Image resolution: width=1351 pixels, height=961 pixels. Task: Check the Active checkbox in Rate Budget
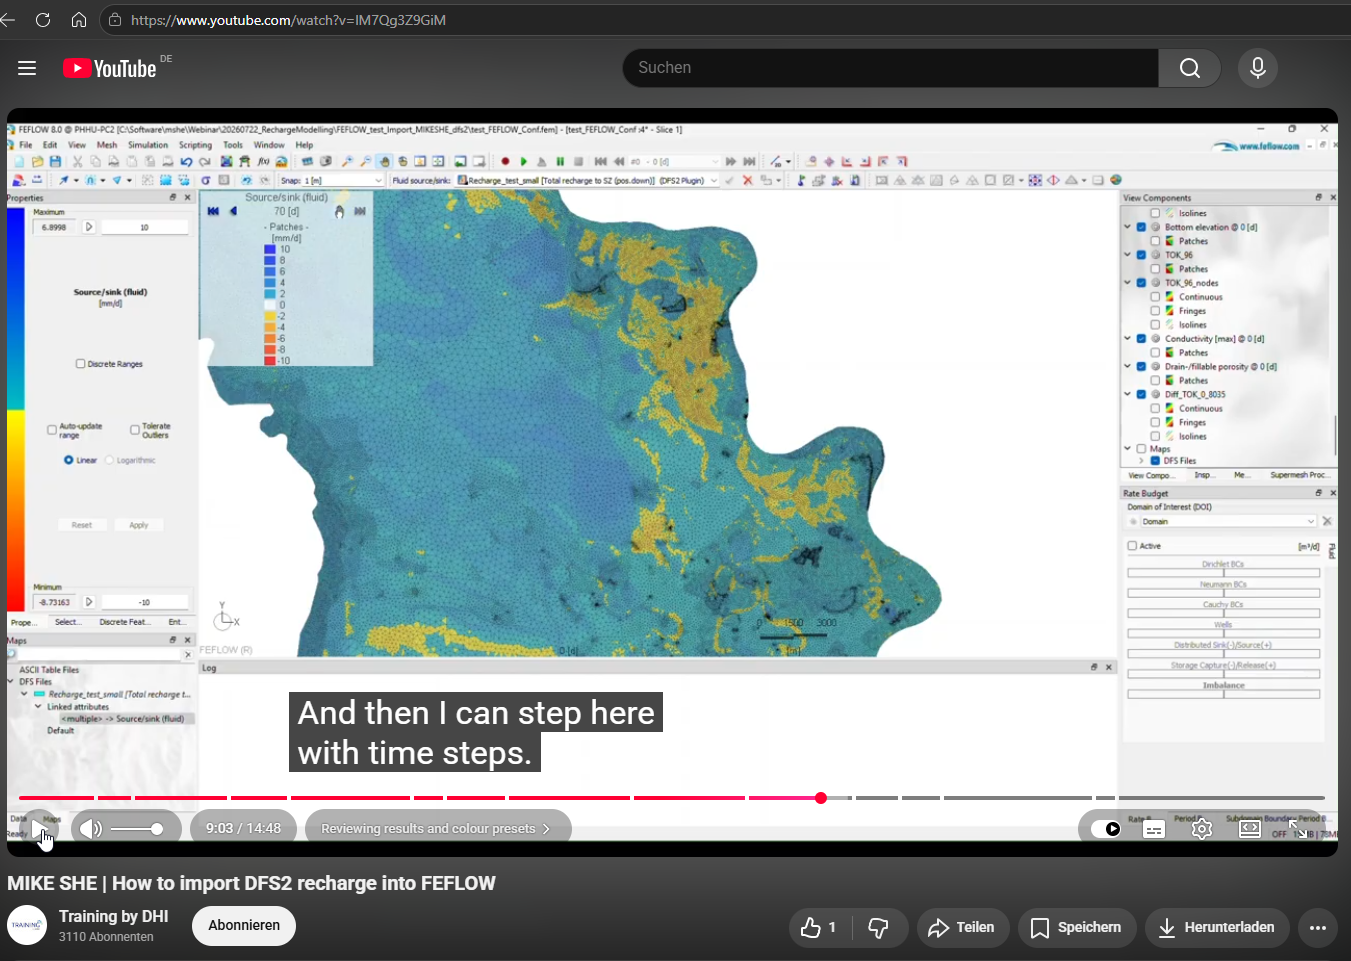[x=1132, y=546]
